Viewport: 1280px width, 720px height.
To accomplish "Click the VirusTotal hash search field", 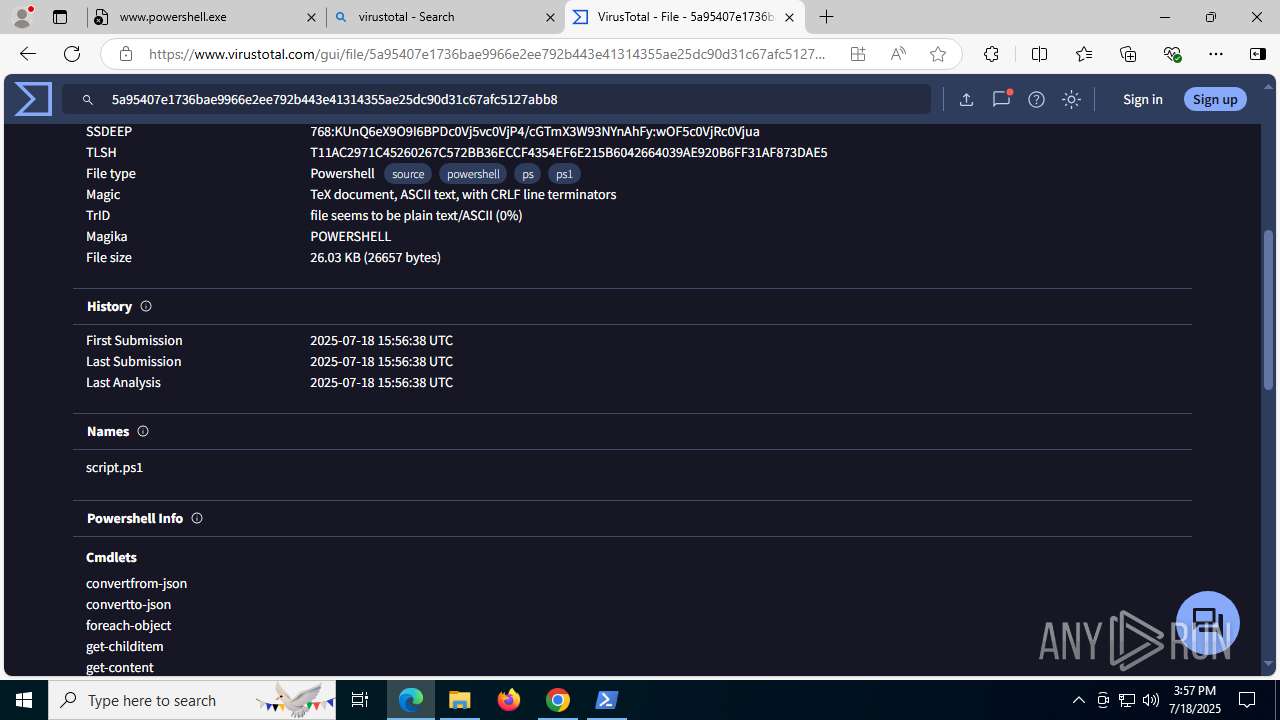I will (x=496, y=99).
